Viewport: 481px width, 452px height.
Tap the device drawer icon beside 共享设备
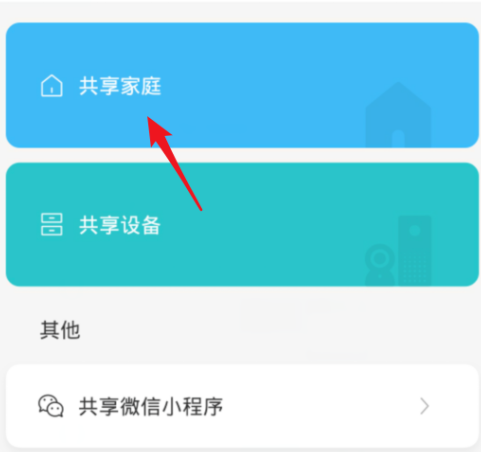(x=52, y=224)
